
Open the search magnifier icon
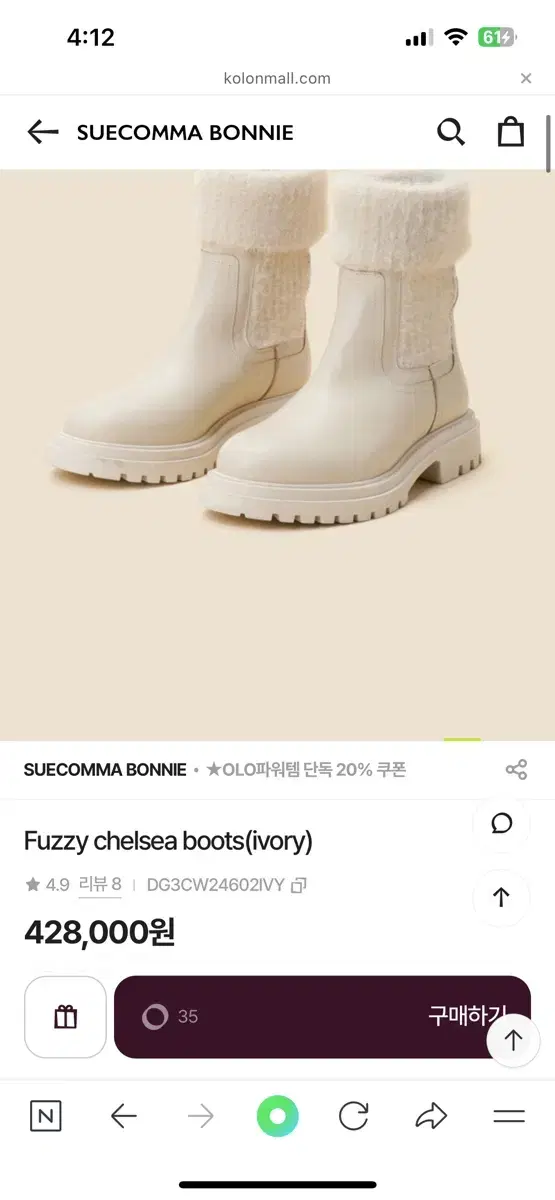click(x=451, y=132)
